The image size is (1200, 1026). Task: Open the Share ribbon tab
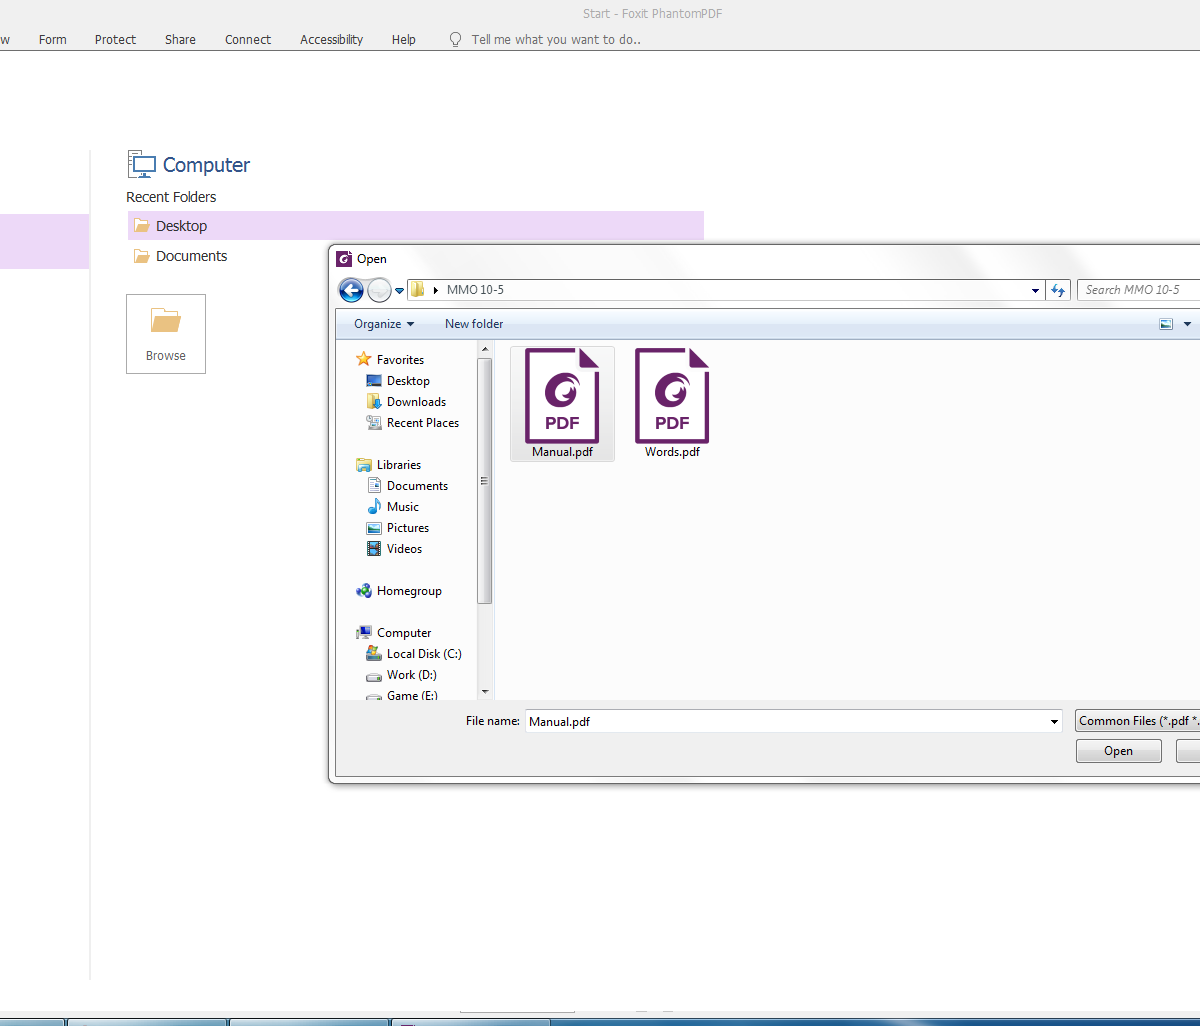(180, 40)
